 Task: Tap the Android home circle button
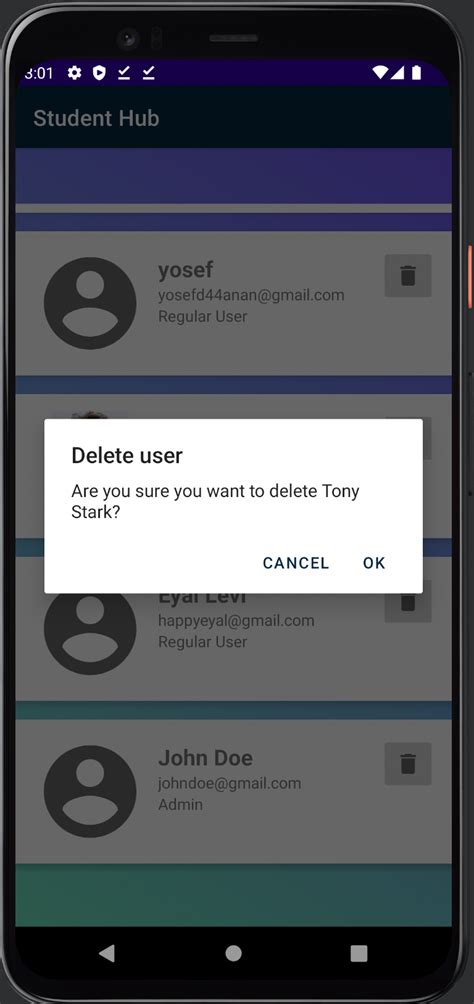coord(234,953)
